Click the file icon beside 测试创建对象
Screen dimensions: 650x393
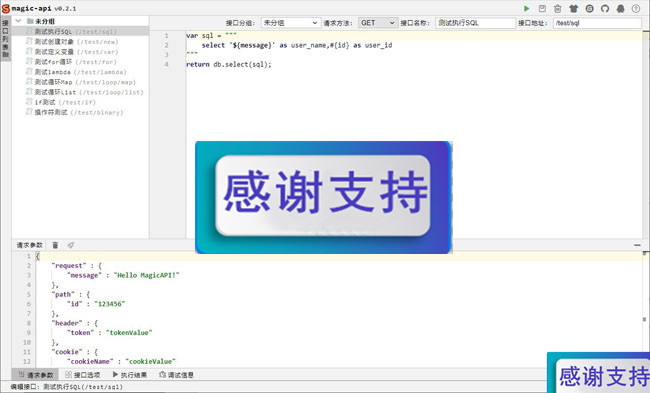pos(29,41)
